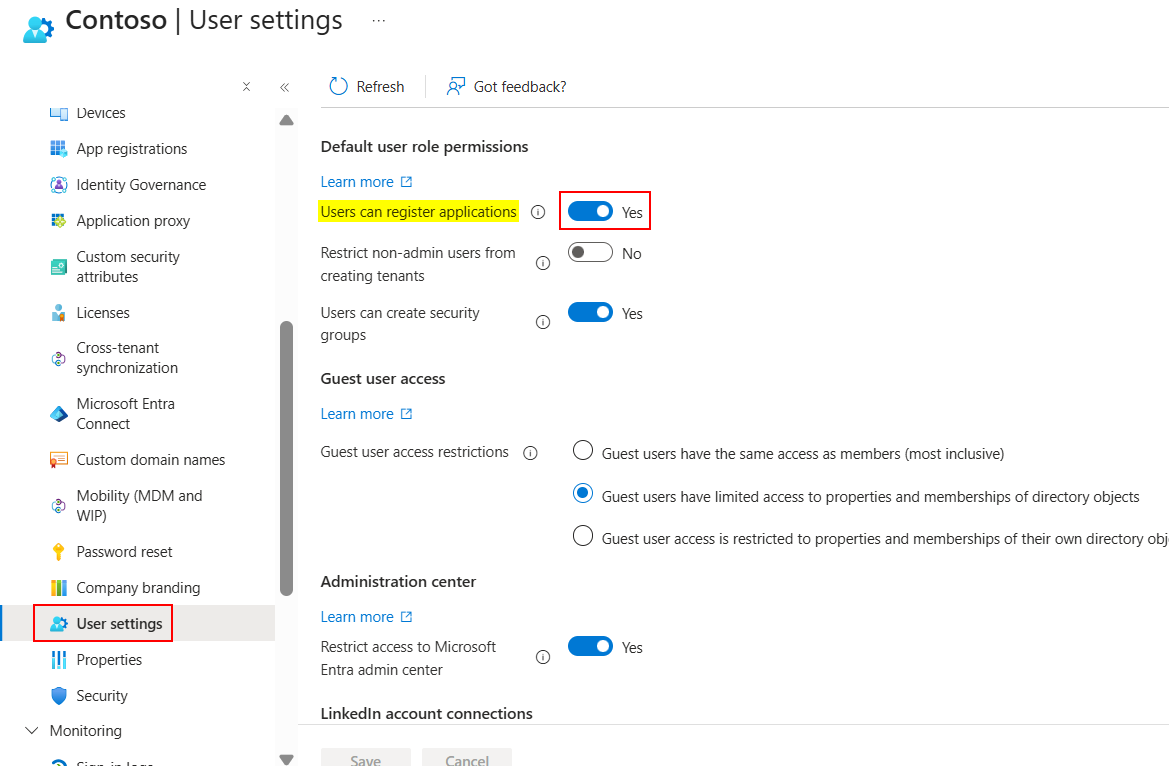This screenshot has width=1169, height=766.
Task: Click the User settings gear-person icon
Action: tap(58, 624)
